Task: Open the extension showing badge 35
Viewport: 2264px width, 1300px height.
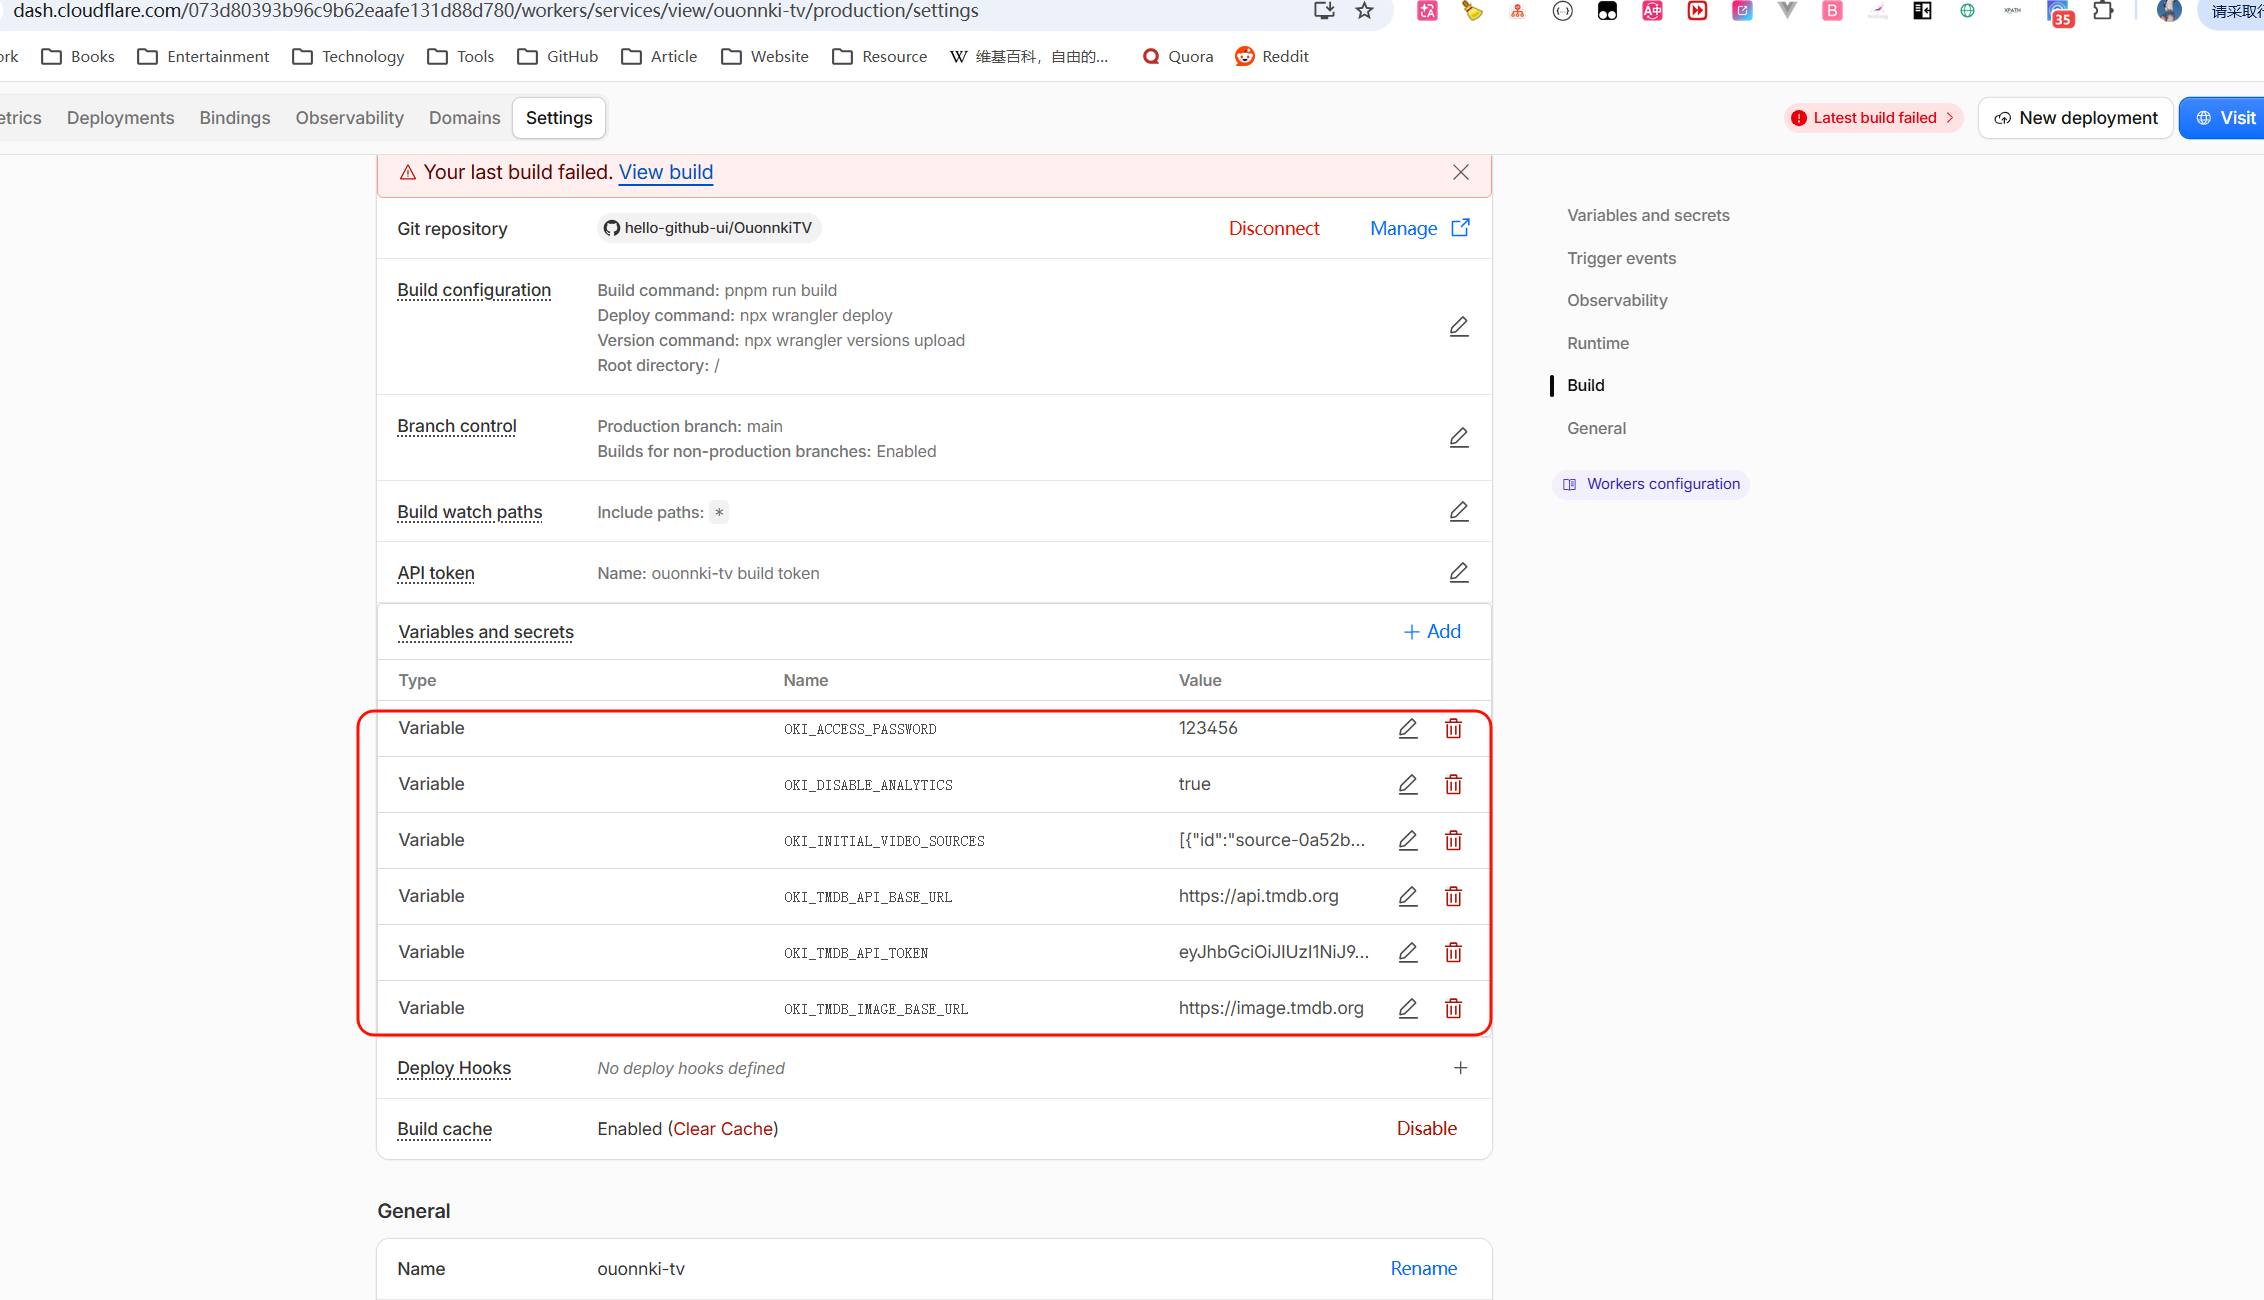Action: point(2059,13)
